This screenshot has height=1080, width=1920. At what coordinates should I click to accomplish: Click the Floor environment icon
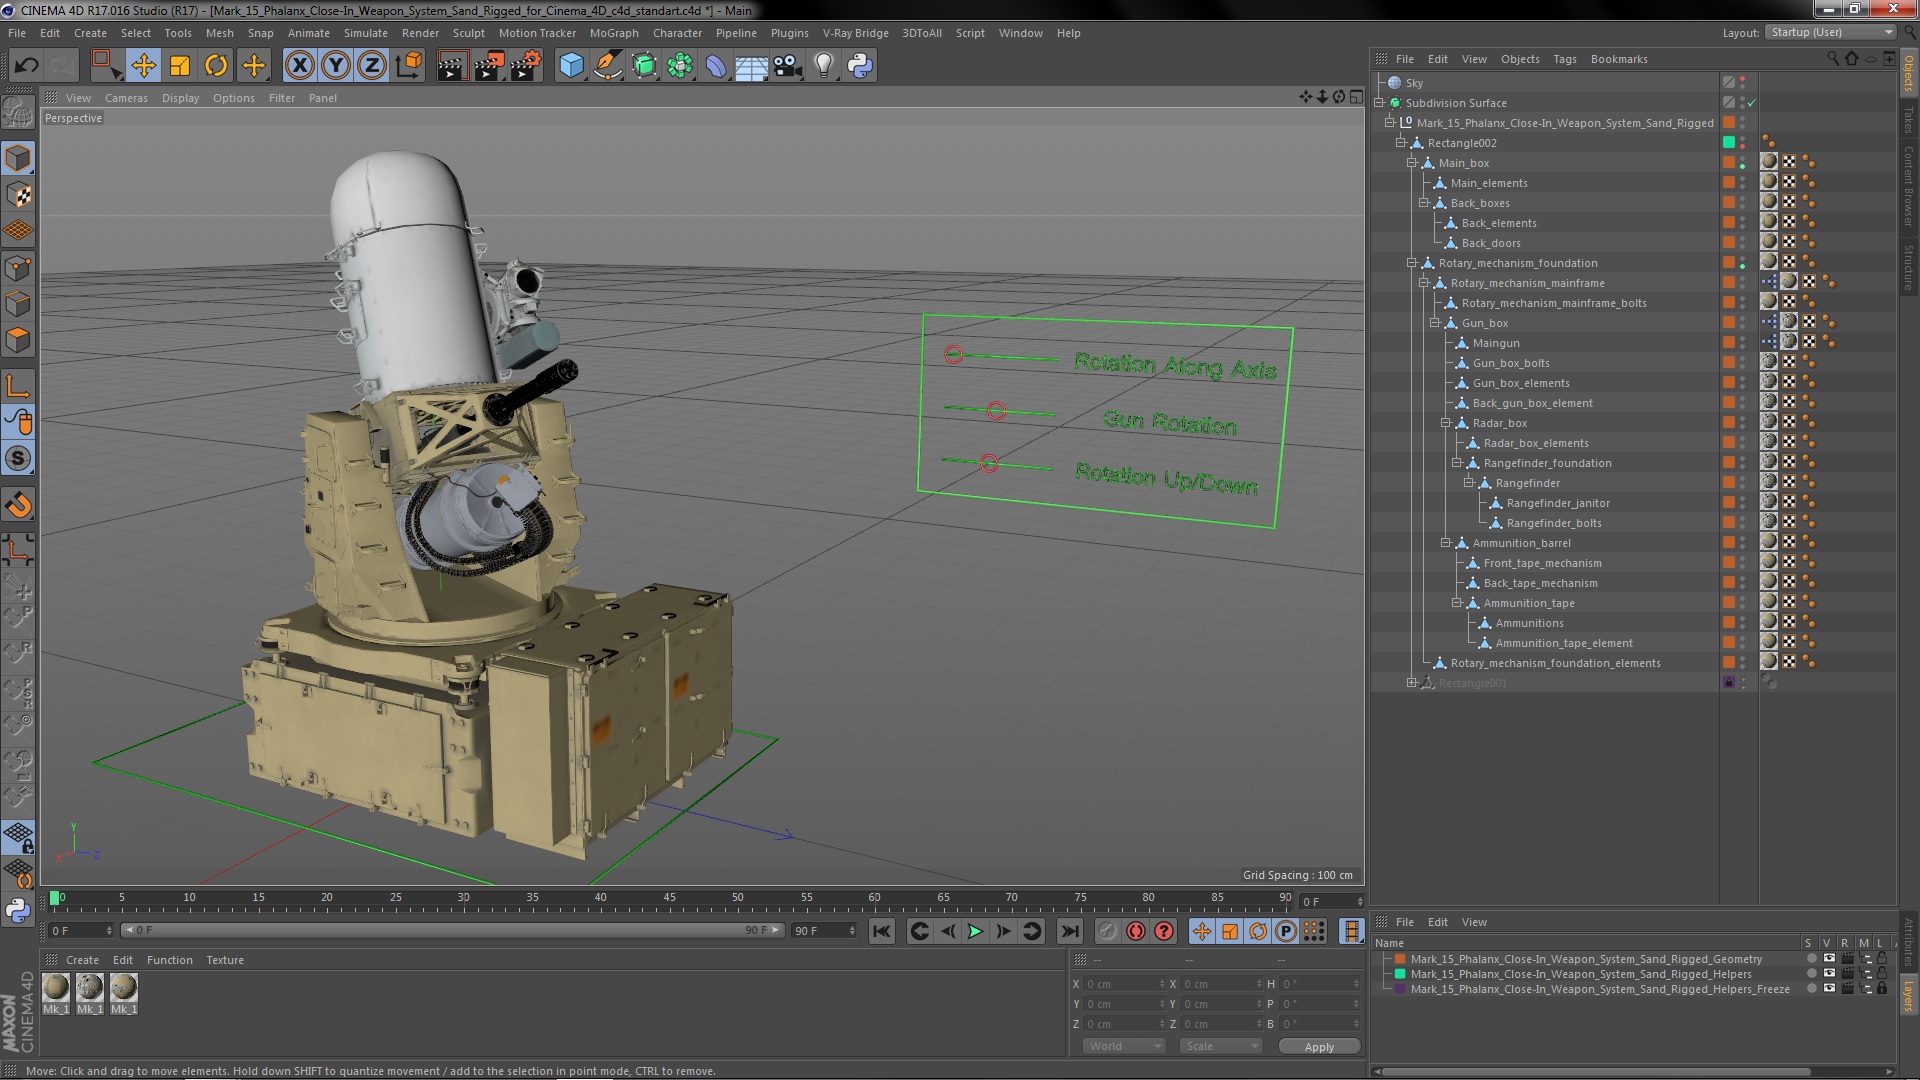tap(751, 66)
